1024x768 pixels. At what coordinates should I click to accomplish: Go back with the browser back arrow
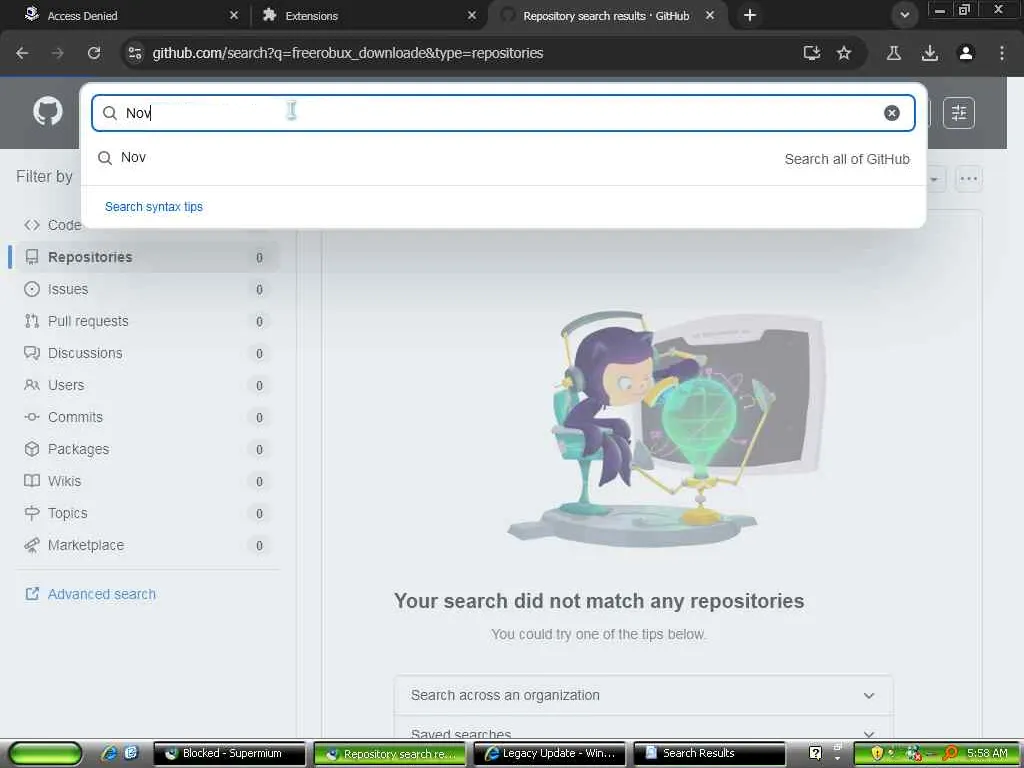pyautogui.click(x=22, y=53)
